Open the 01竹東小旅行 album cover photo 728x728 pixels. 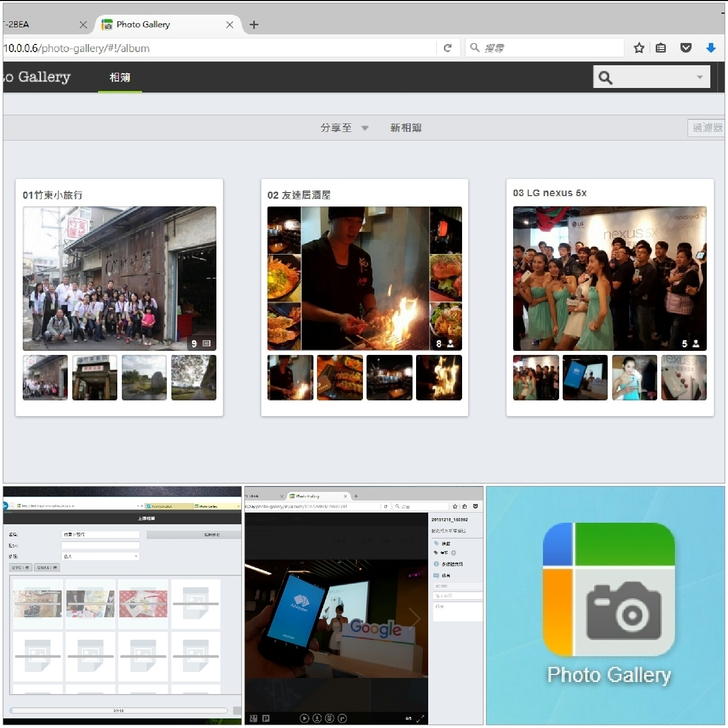119,278
